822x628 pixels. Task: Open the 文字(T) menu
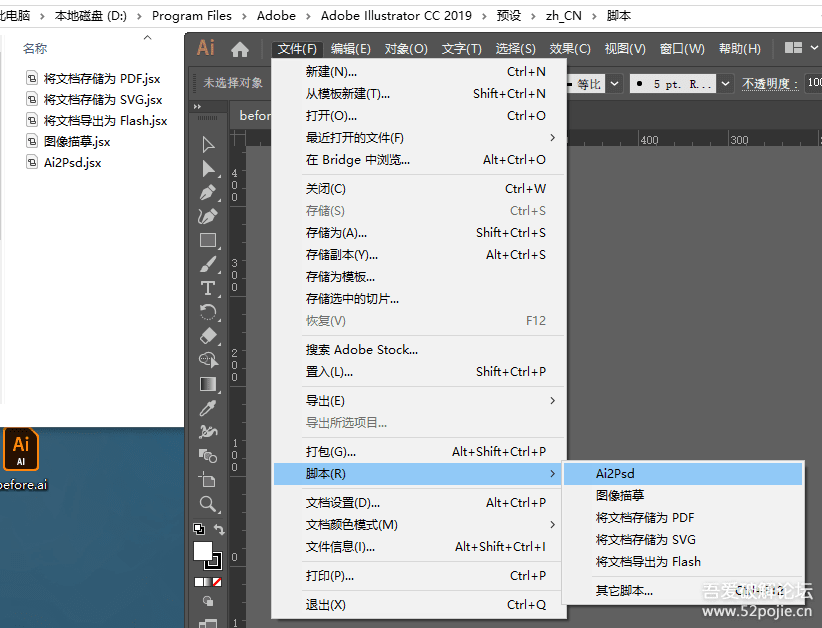coord(461,49)
